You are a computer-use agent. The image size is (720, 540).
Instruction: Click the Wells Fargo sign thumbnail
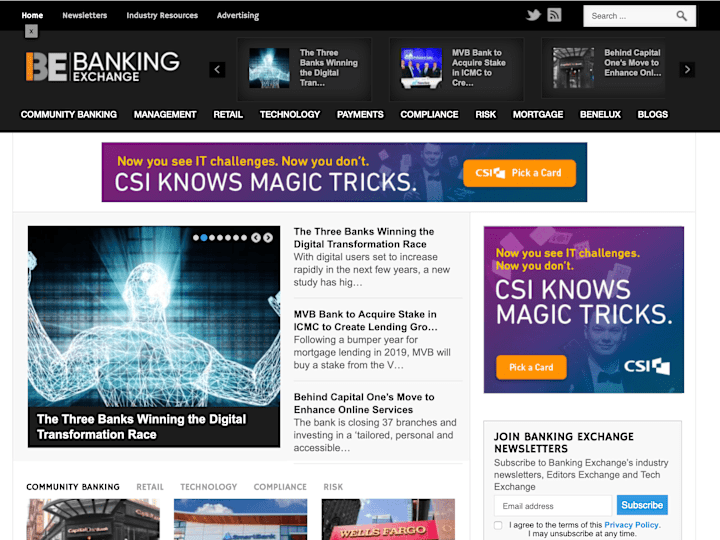[388, 519]
